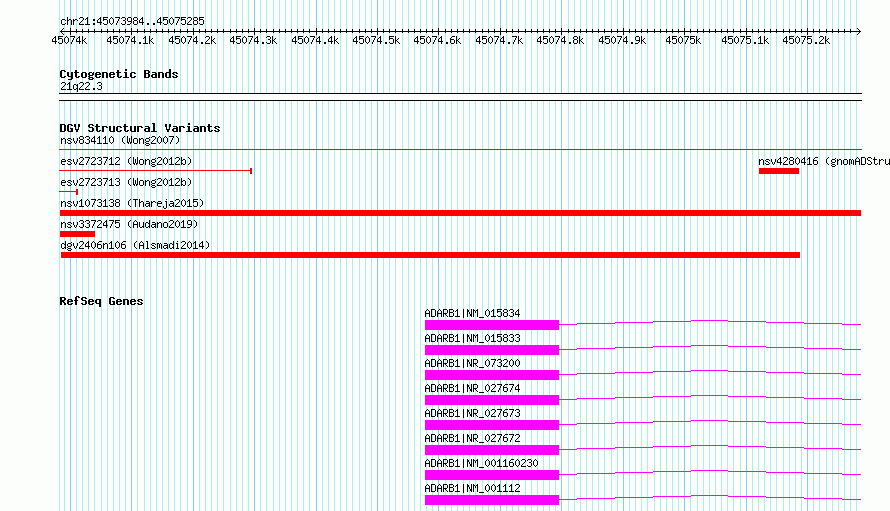Click the 45074.1k ruler tick label

[130, 40]
